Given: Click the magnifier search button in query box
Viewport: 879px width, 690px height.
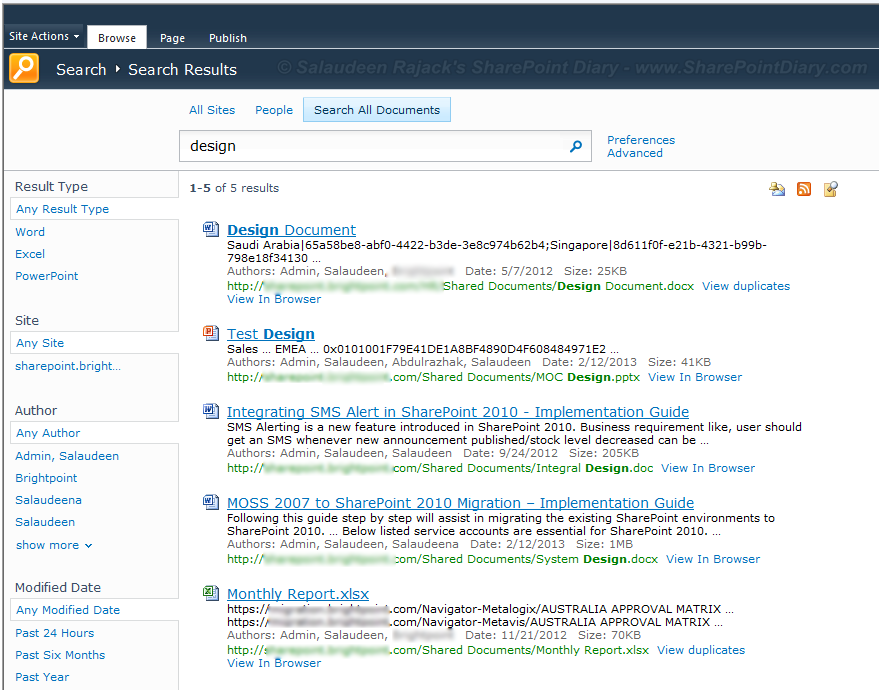Looking at the screenshot, I should (576, 146).
